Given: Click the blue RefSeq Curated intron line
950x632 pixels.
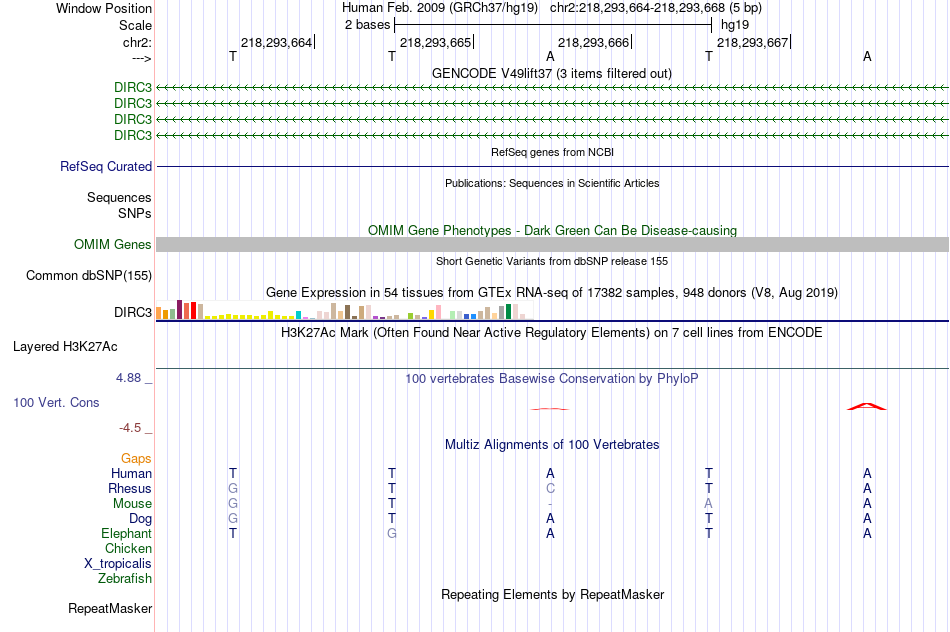Looking at the screenshot, I should (552, 166).
